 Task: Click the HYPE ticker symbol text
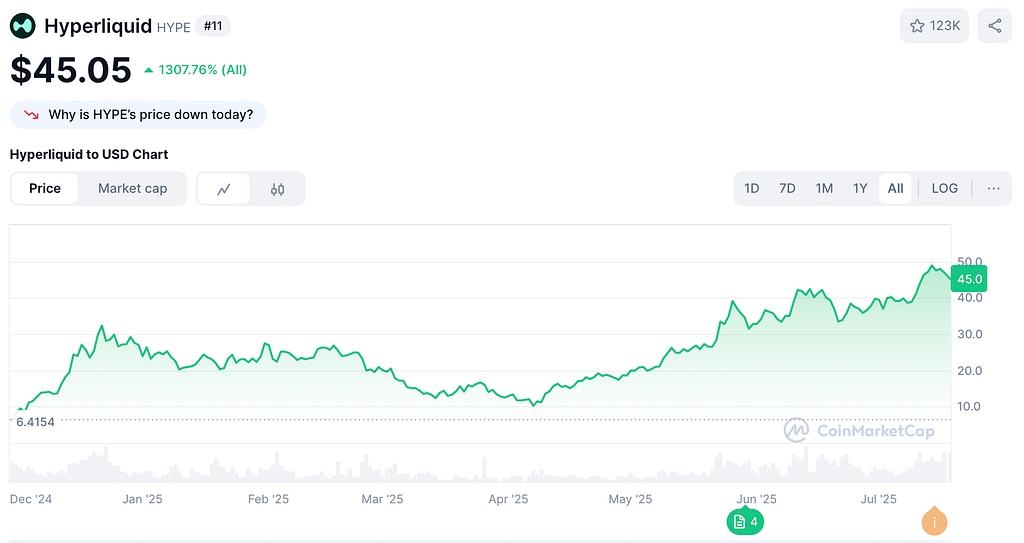click(x=174, y=27)
